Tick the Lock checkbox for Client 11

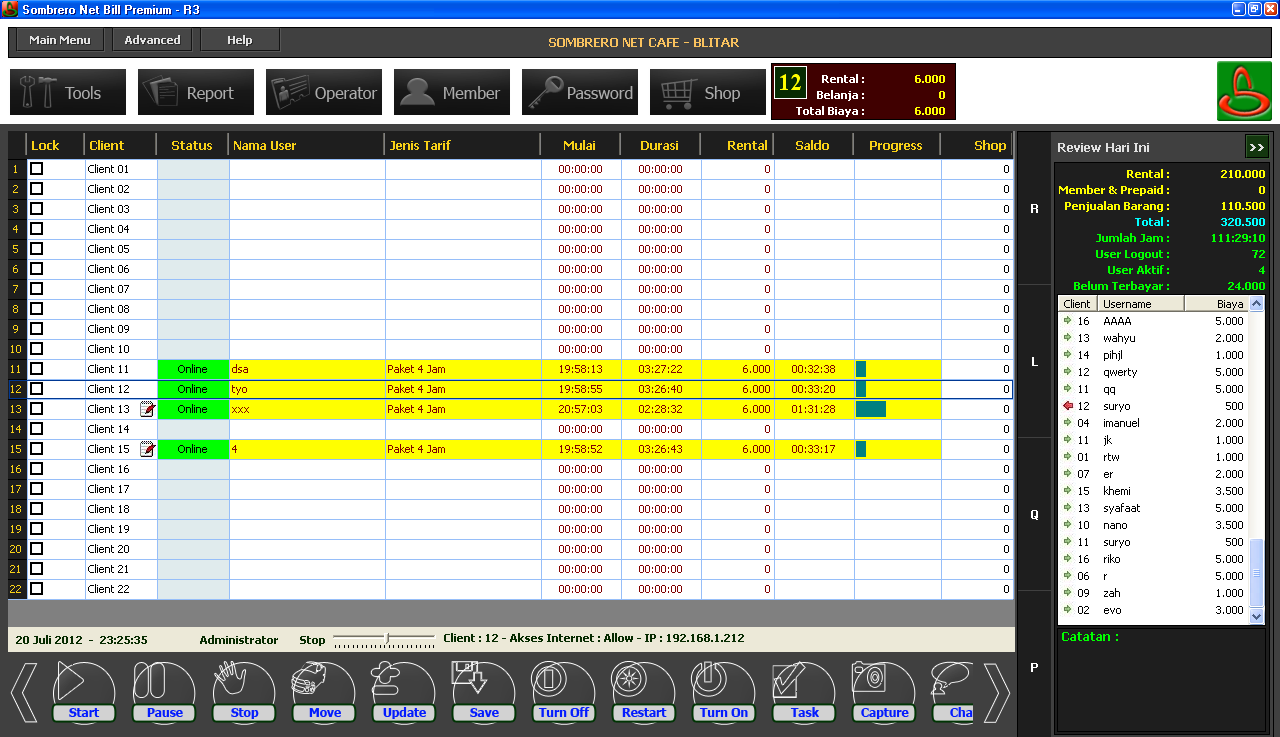point(36,369)
